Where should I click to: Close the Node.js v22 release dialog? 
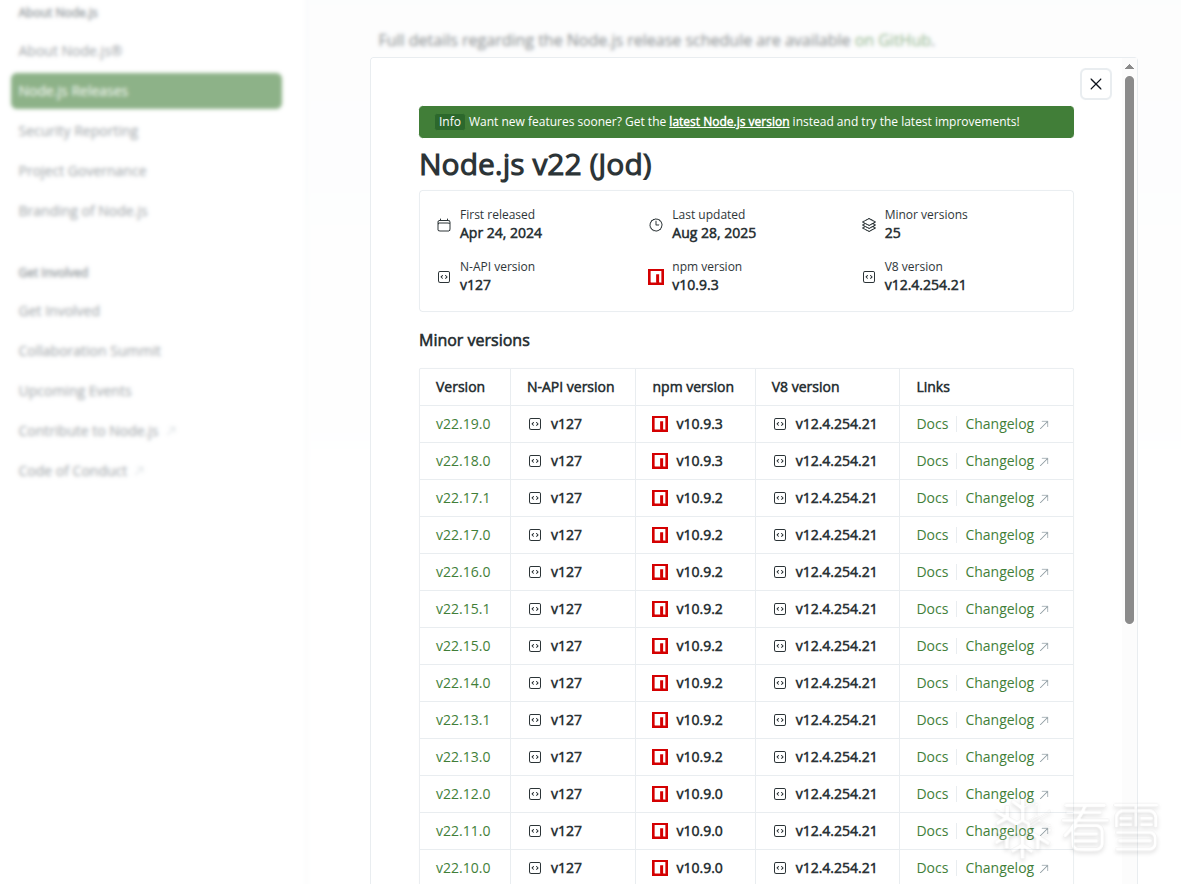point(1095,84)
